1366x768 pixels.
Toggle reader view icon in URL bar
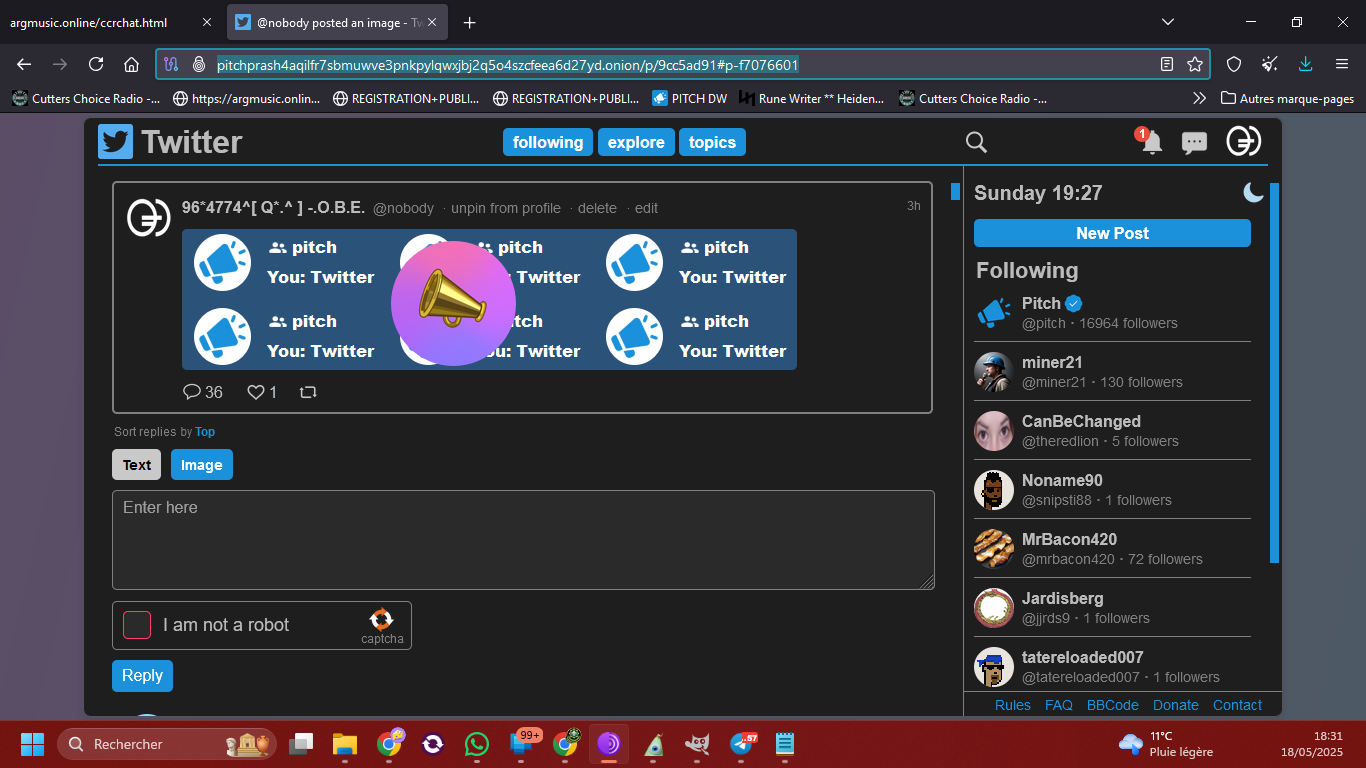click(1167, 64)
